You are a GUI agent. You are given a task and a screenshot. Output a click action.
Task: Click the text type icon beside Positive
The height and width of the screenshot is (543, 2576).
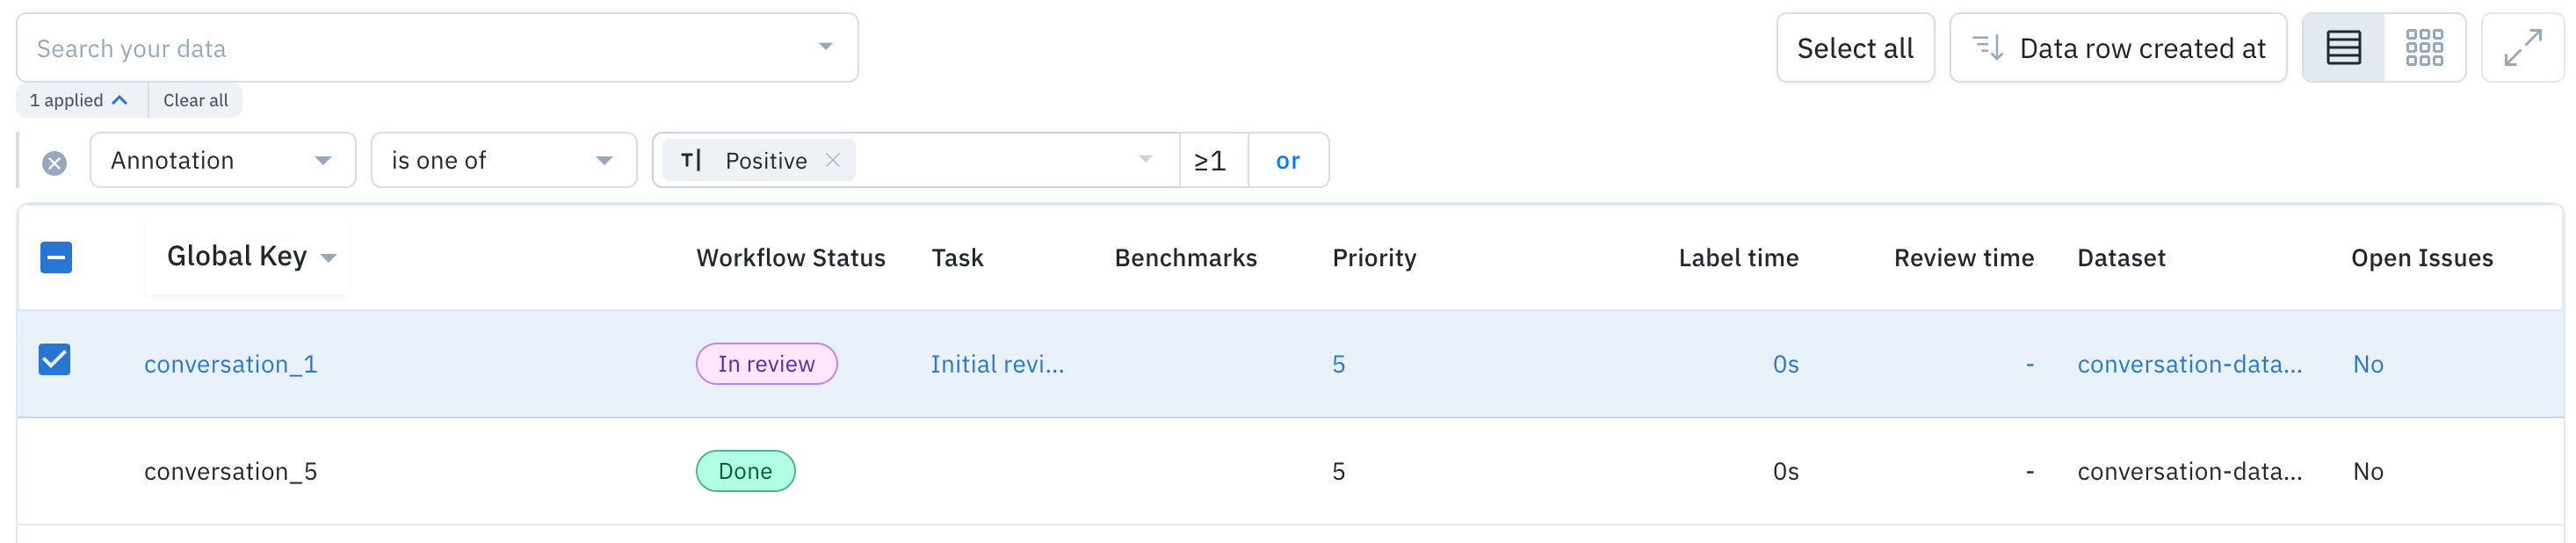691,160
